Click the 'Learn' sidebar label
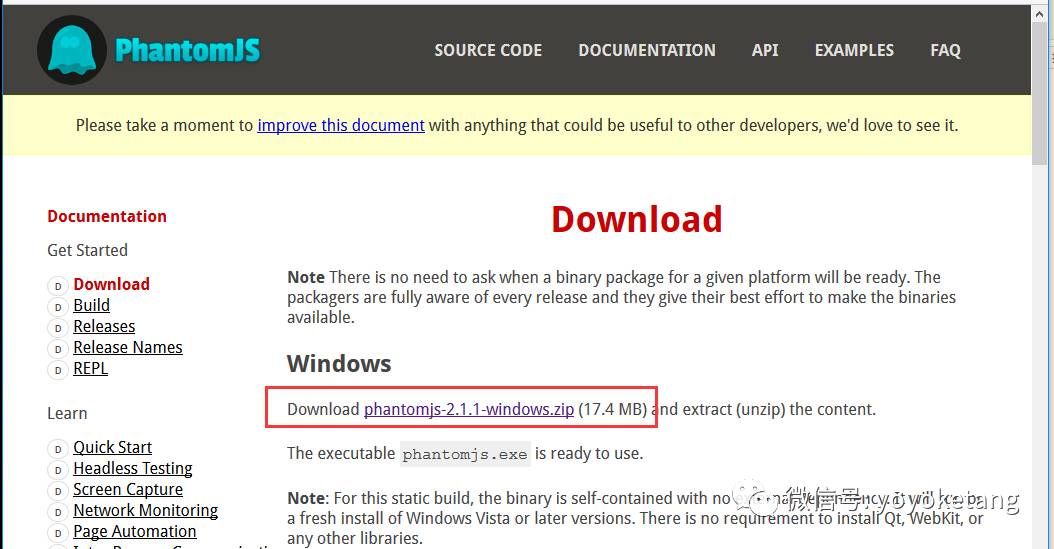 67,413
